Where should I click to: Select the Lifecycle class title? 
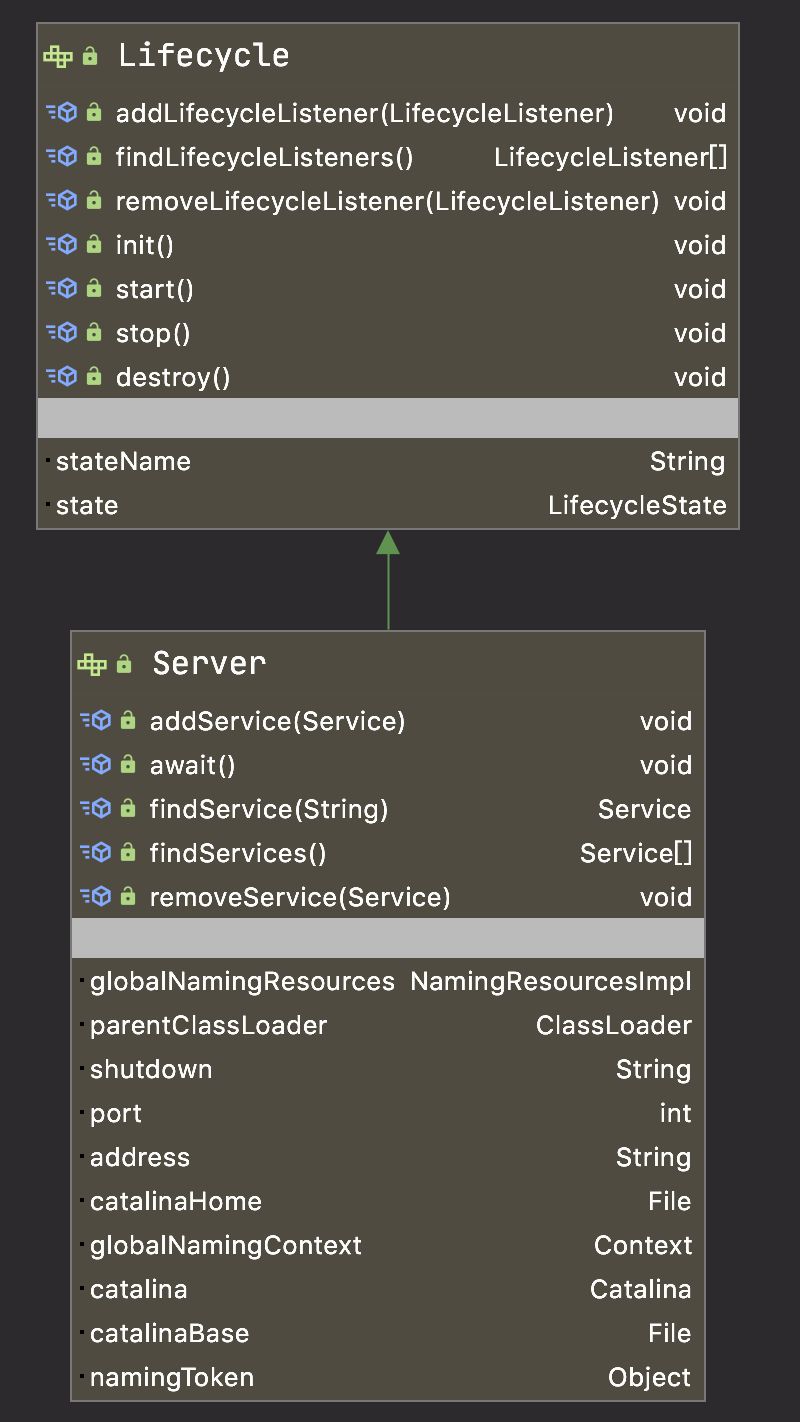coord(203,56)
